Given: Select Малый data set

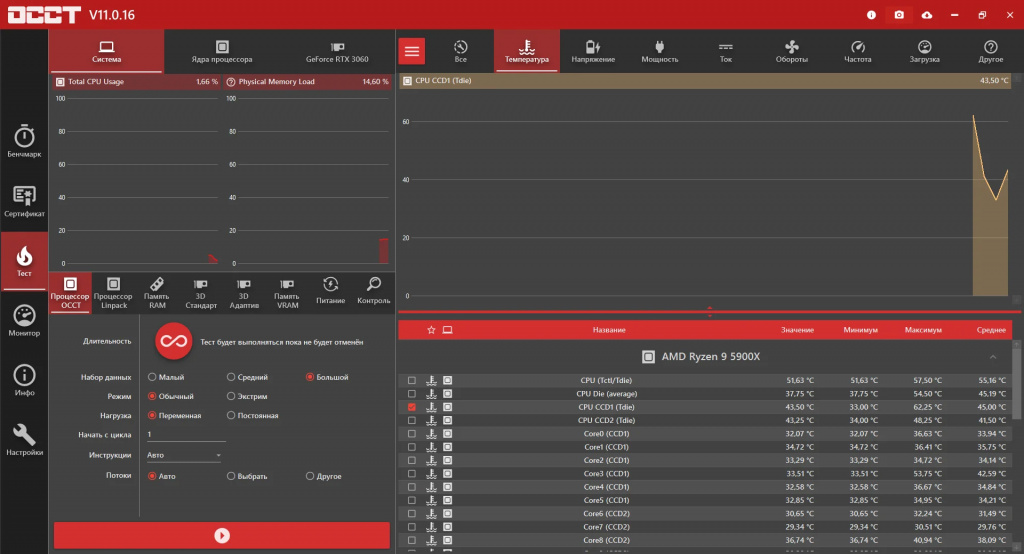Looking at the screenshot, I should 152,377.
